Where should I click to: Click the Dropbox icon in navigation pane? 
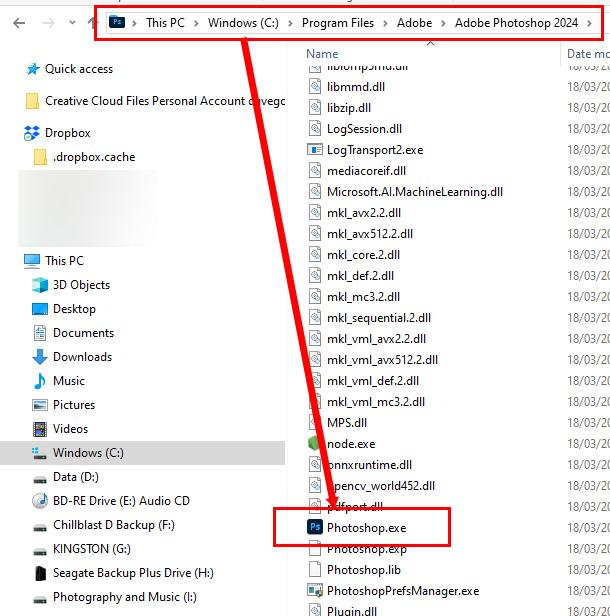pyautogui.click(x=31, y=133)
